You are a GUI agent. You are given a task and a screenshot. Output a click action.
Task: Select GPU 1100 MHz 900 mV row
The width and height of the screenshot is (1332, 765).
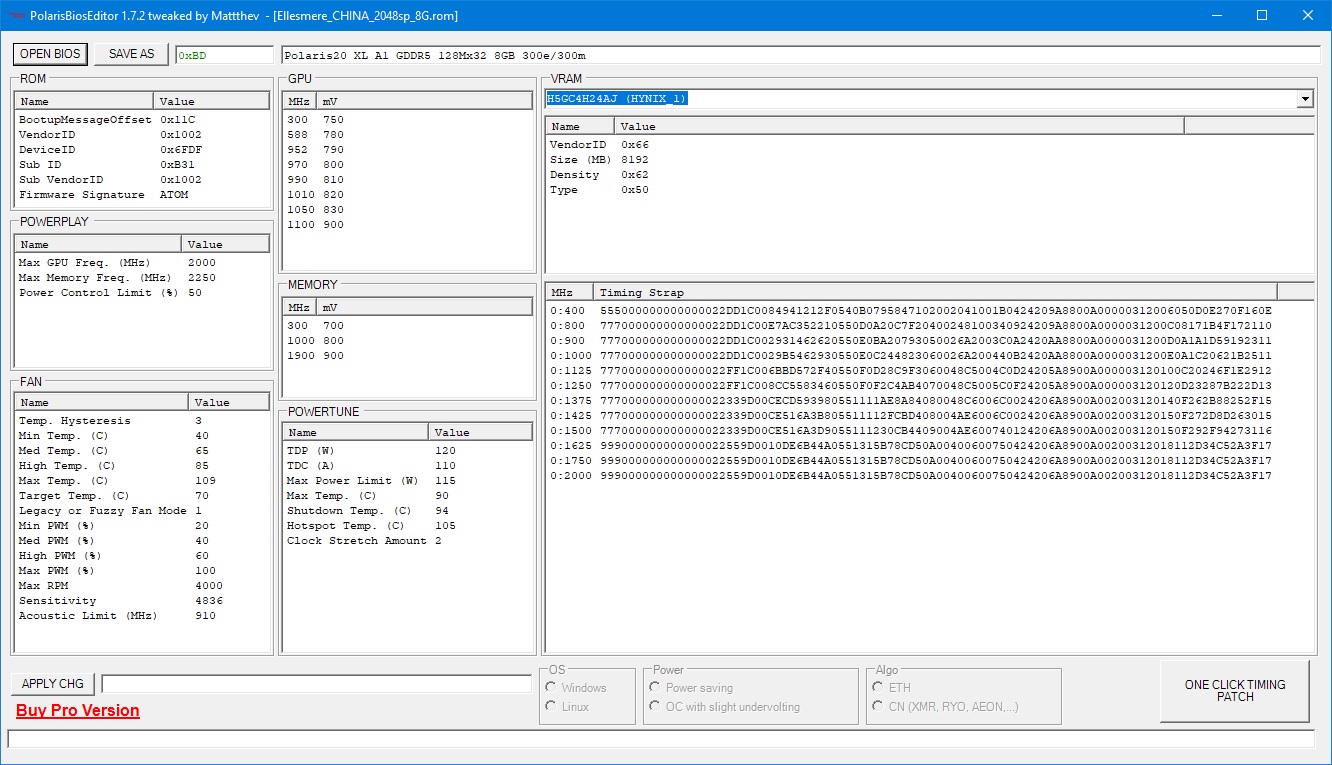point(408,225)
